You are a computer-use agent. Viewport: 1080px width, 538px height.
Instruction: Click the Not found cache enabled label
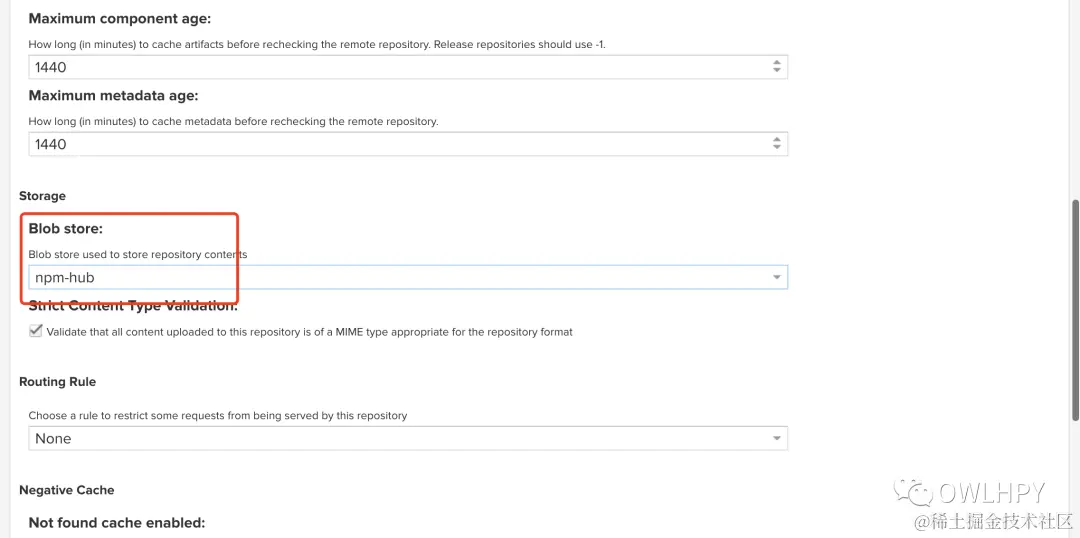tap(116, 522)
